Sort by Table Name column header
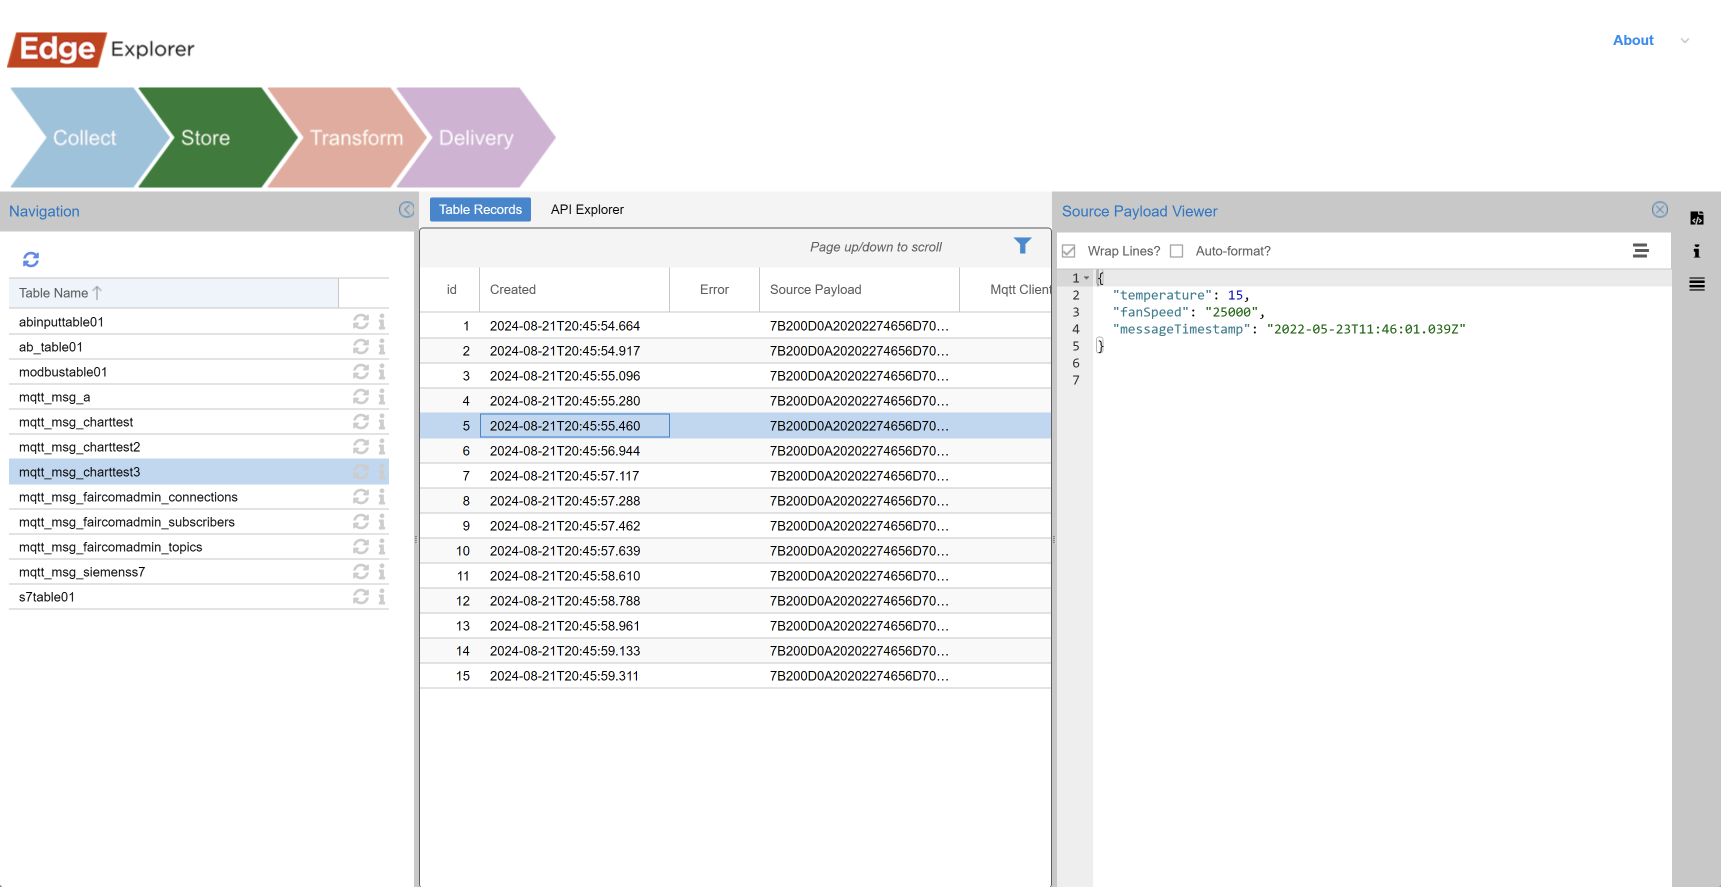 click(x=173, y=293)
